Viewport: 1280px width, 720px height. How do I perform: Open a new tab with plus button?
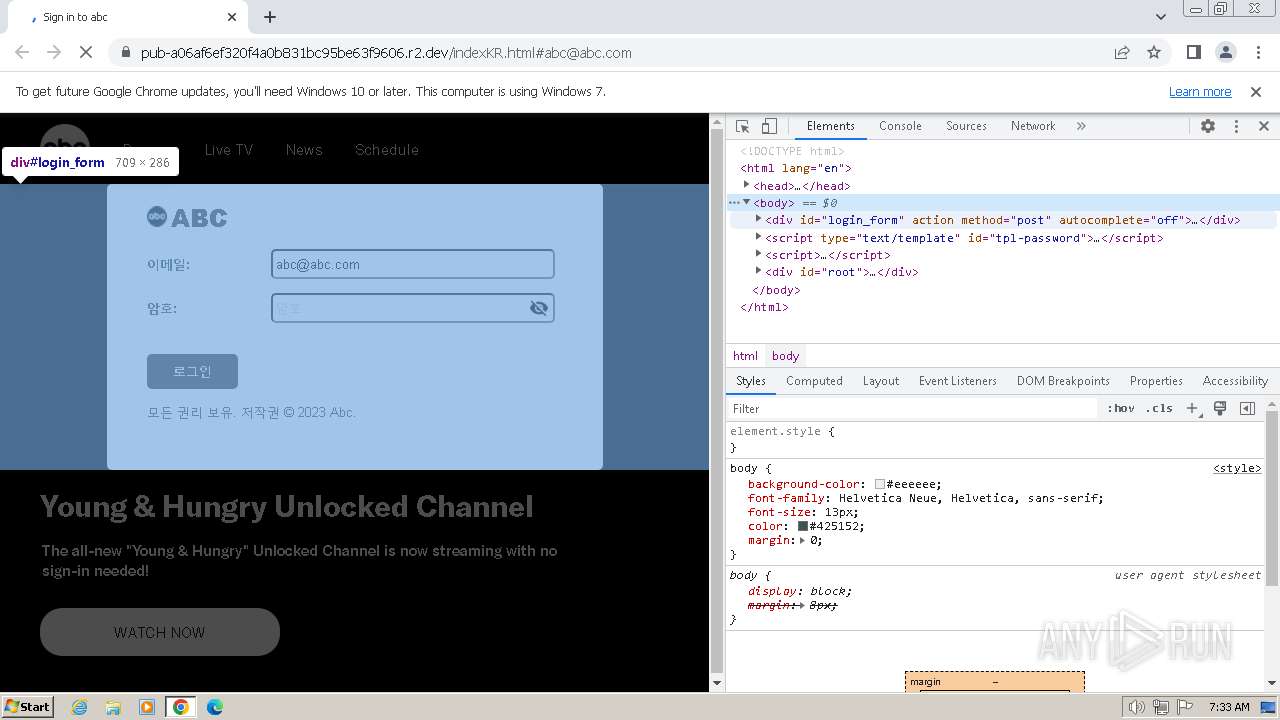click(270, 17)
